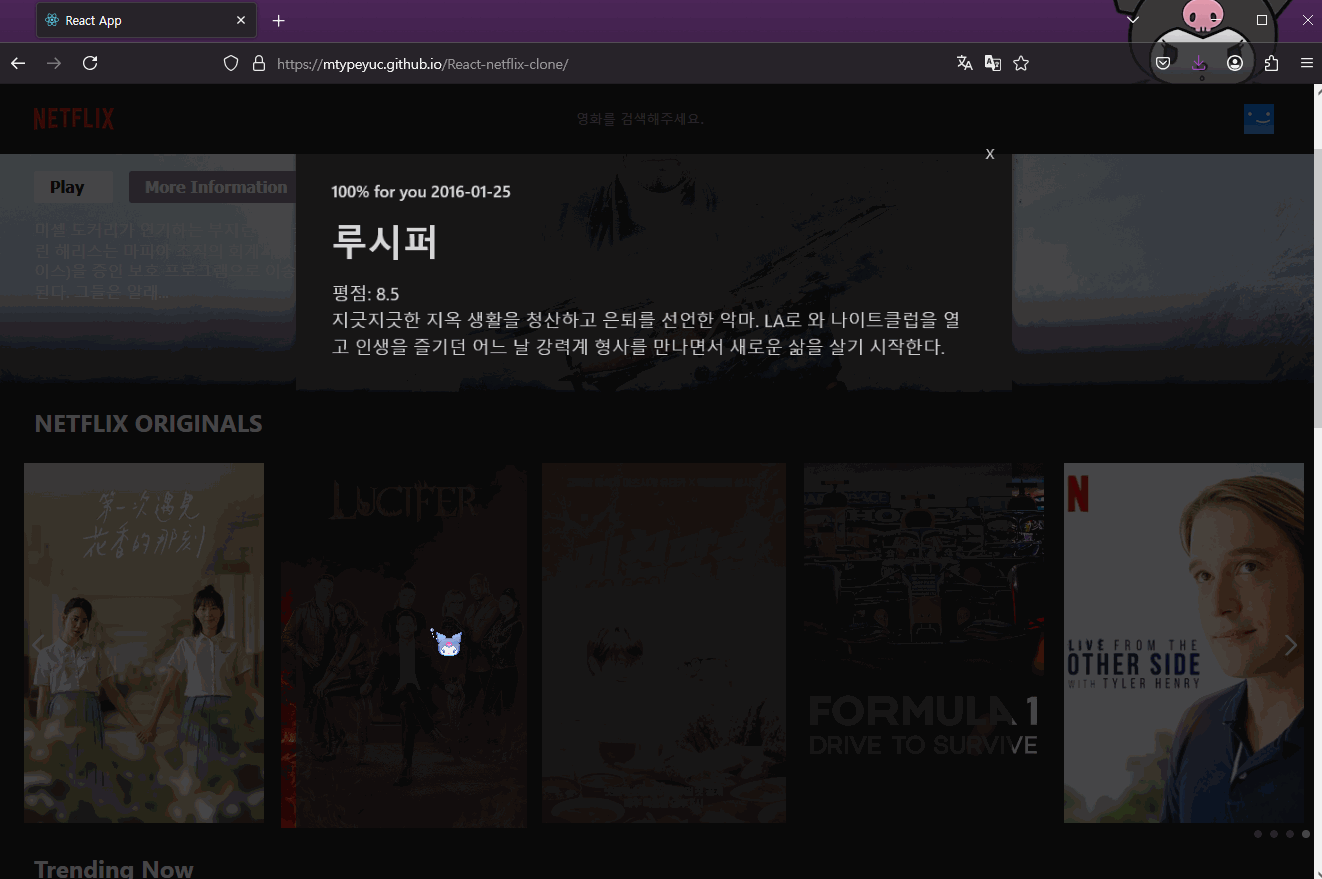Click the React logo favicon on the tab
The width and height of the screenshot is (1322, 879).
click(x=52, y=20)
